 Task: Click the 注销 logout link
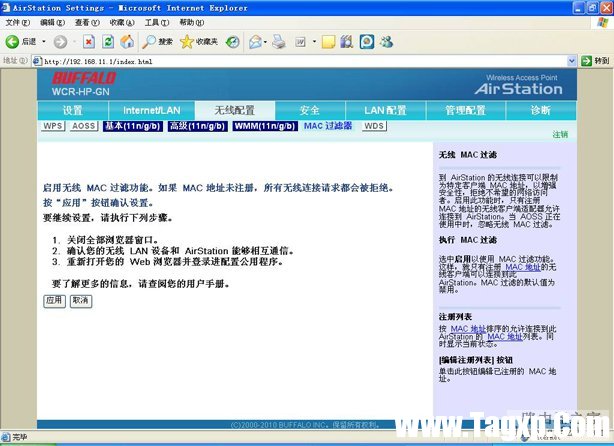pos(560,134)
